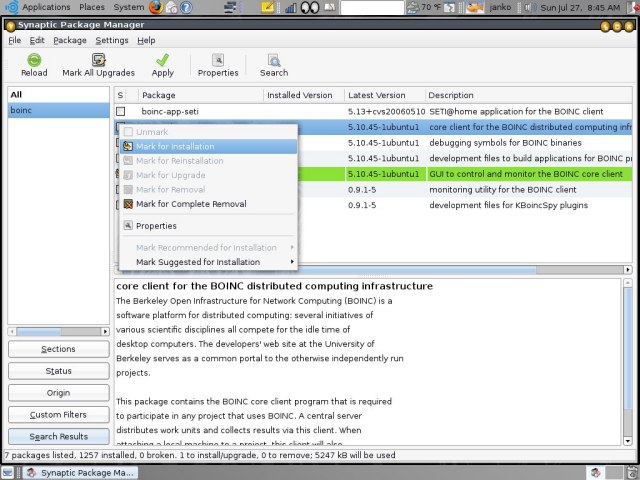640x480 pixels.
Task: Click the Search Results button
Action: (x=58, y=436)
